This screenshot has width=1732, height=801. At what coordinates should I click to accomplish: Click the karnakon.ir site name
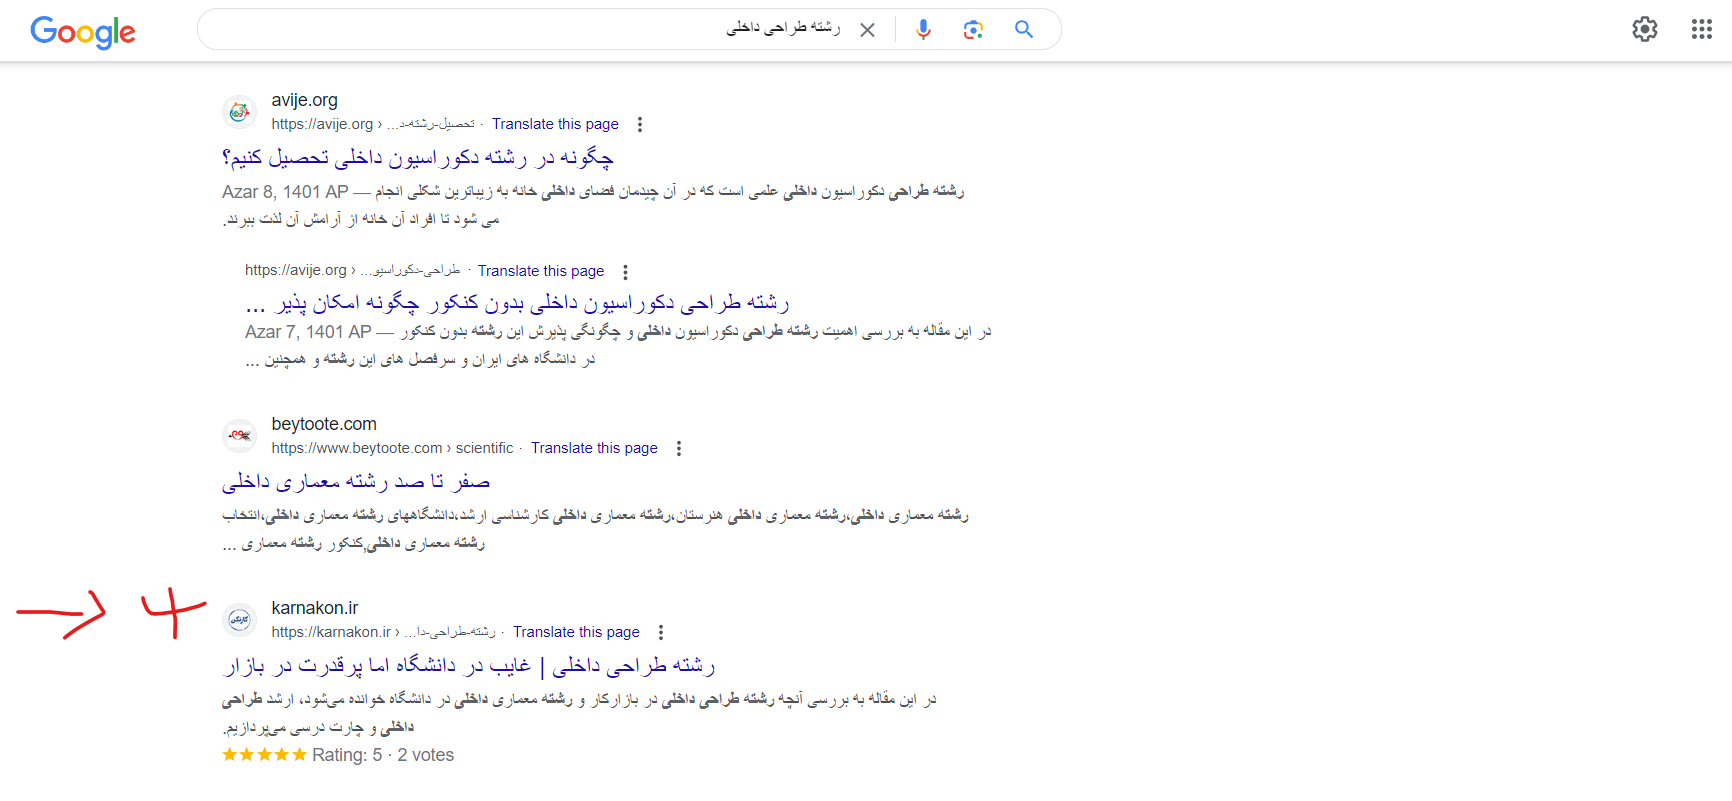click(x=315, y=608)
